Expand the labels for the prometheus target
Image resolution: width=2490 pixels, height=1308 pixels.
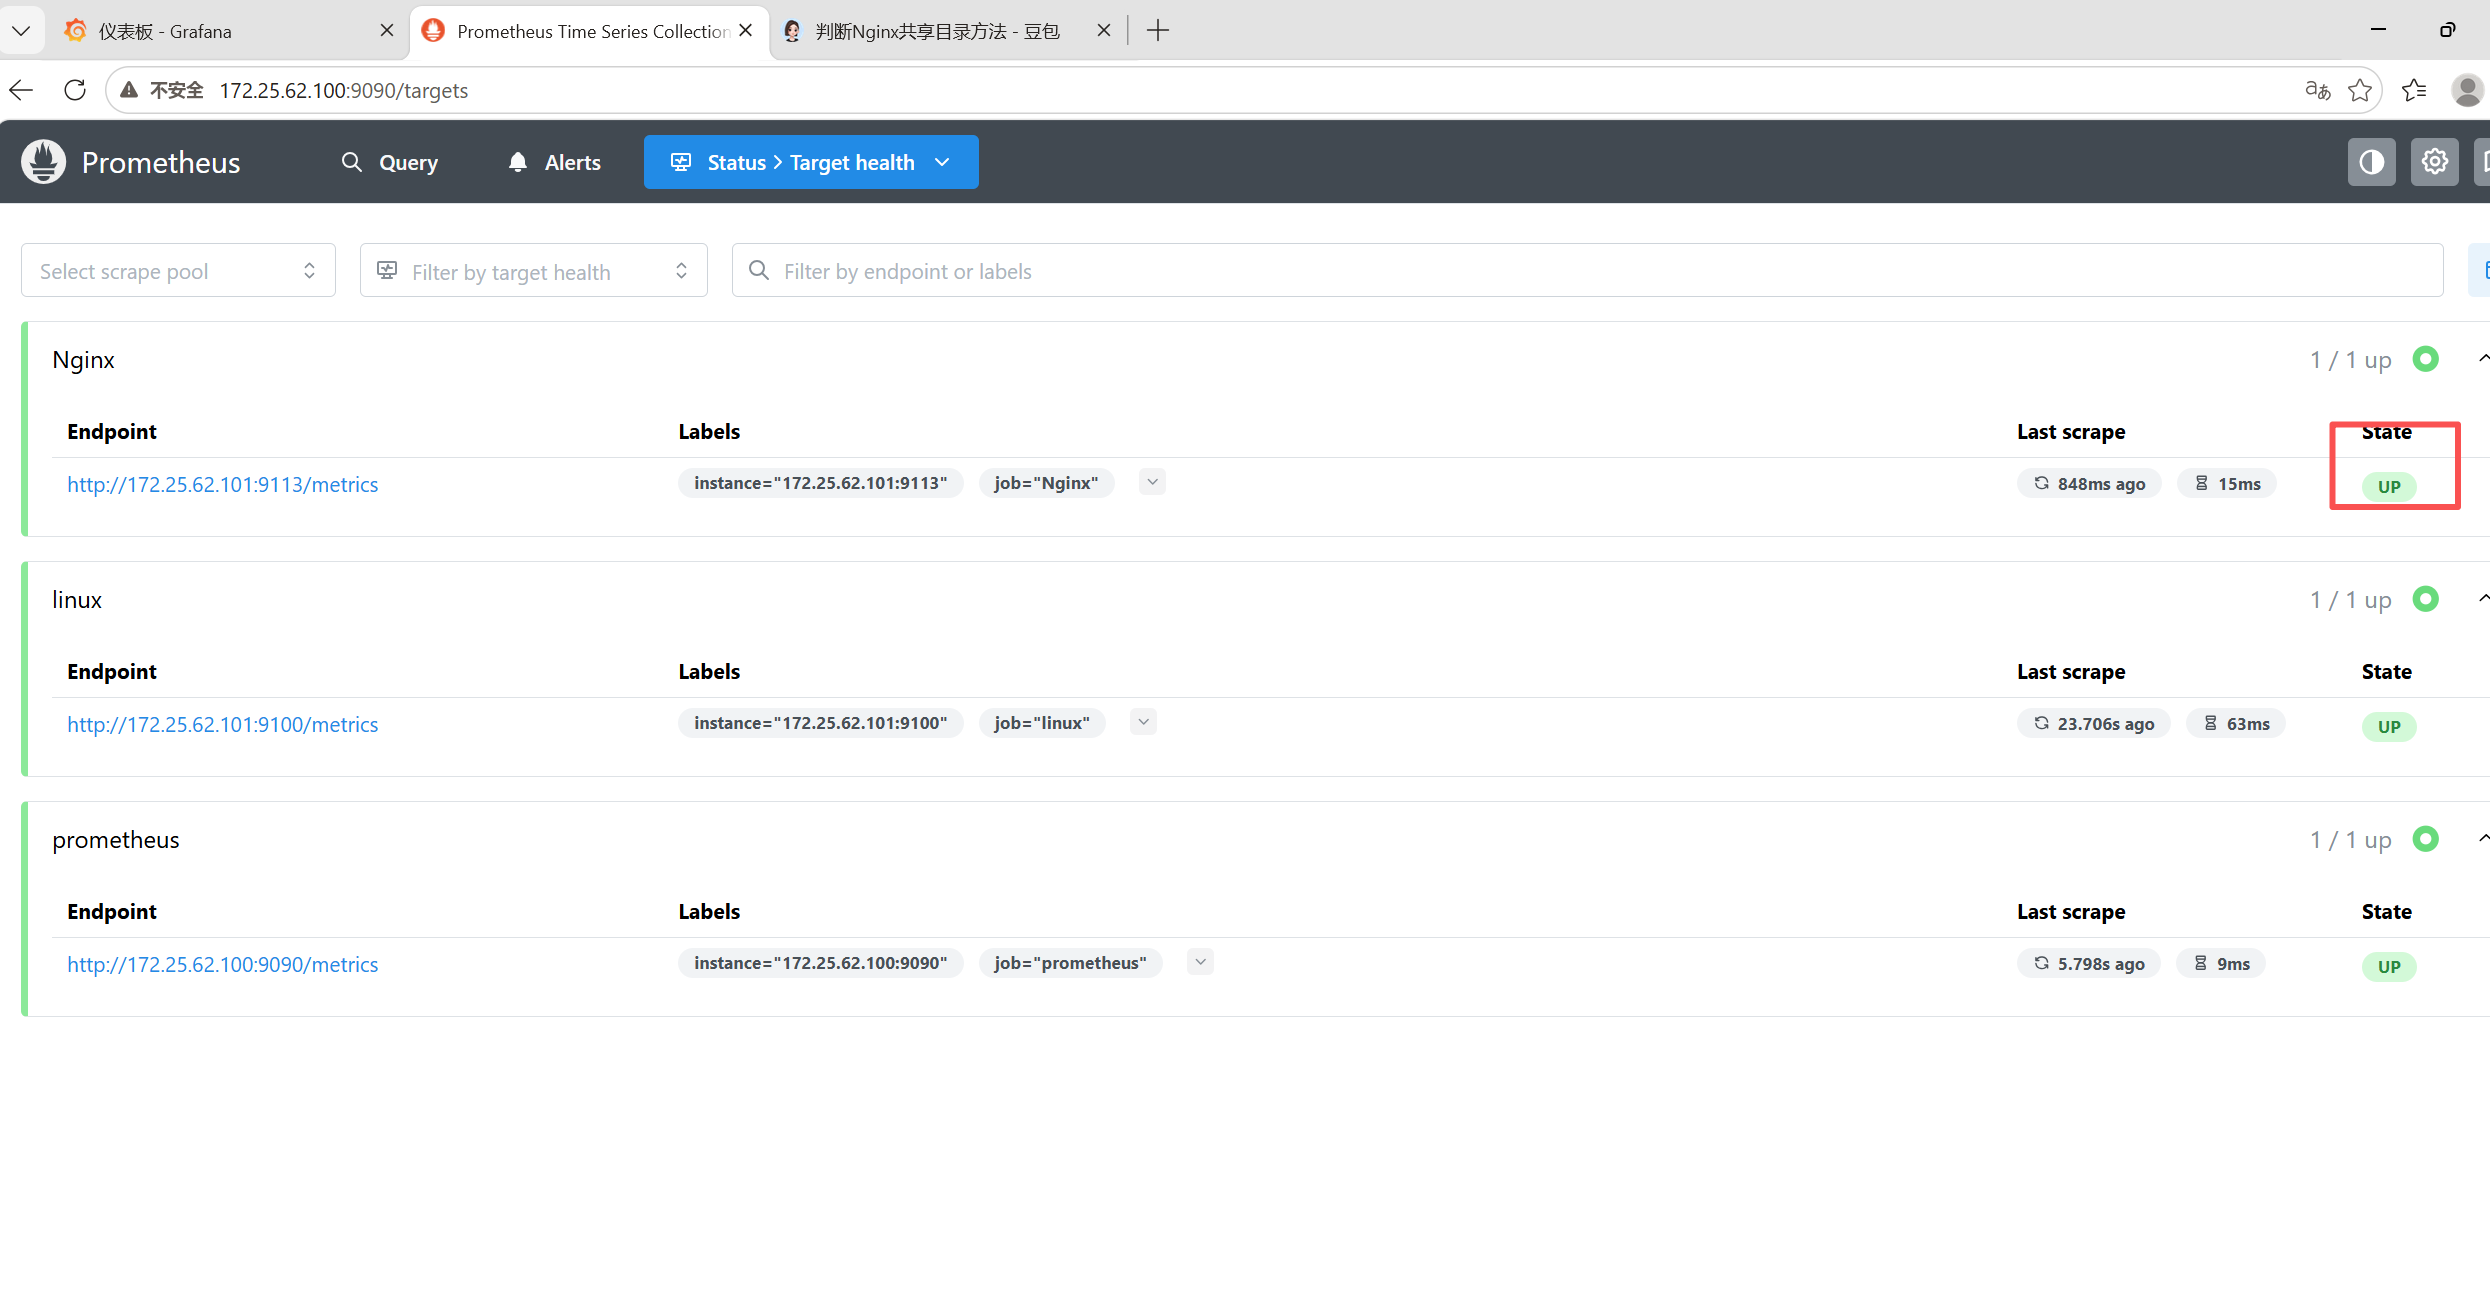(x=1200, y=962)
